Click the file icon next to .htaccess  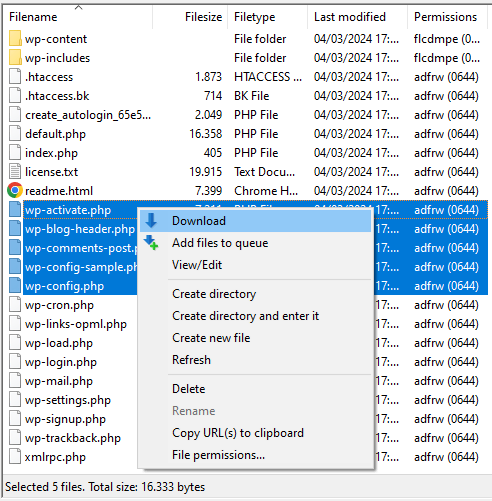click(x=15, y=76)
